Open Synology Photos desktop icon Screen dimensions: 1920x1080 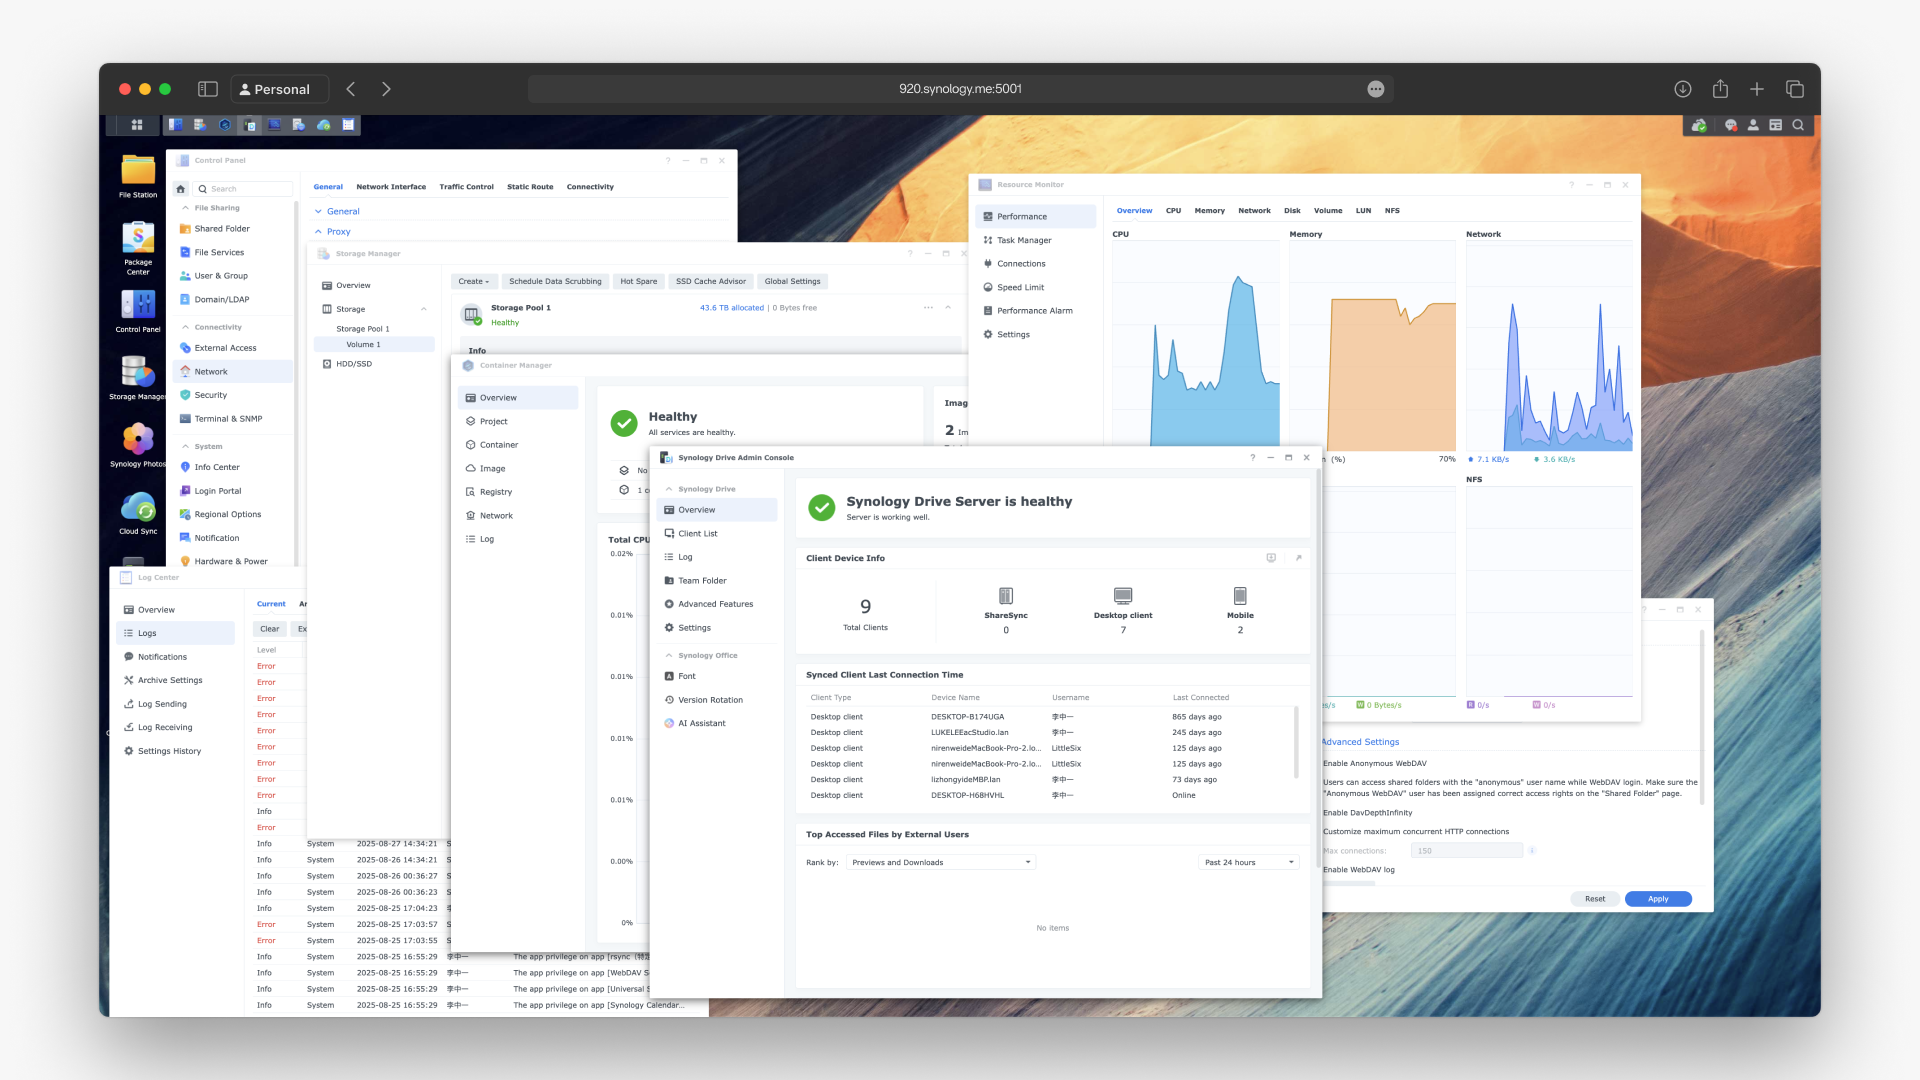[138, 439]
